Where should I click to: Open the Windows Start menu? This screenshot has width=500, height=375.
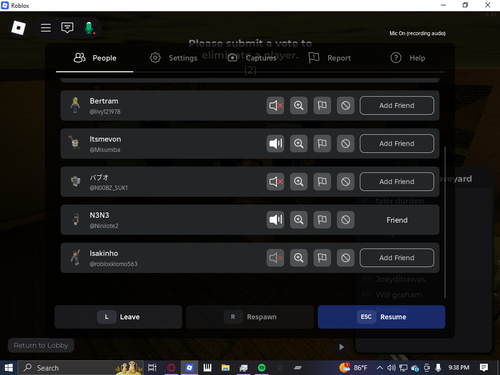9,368
